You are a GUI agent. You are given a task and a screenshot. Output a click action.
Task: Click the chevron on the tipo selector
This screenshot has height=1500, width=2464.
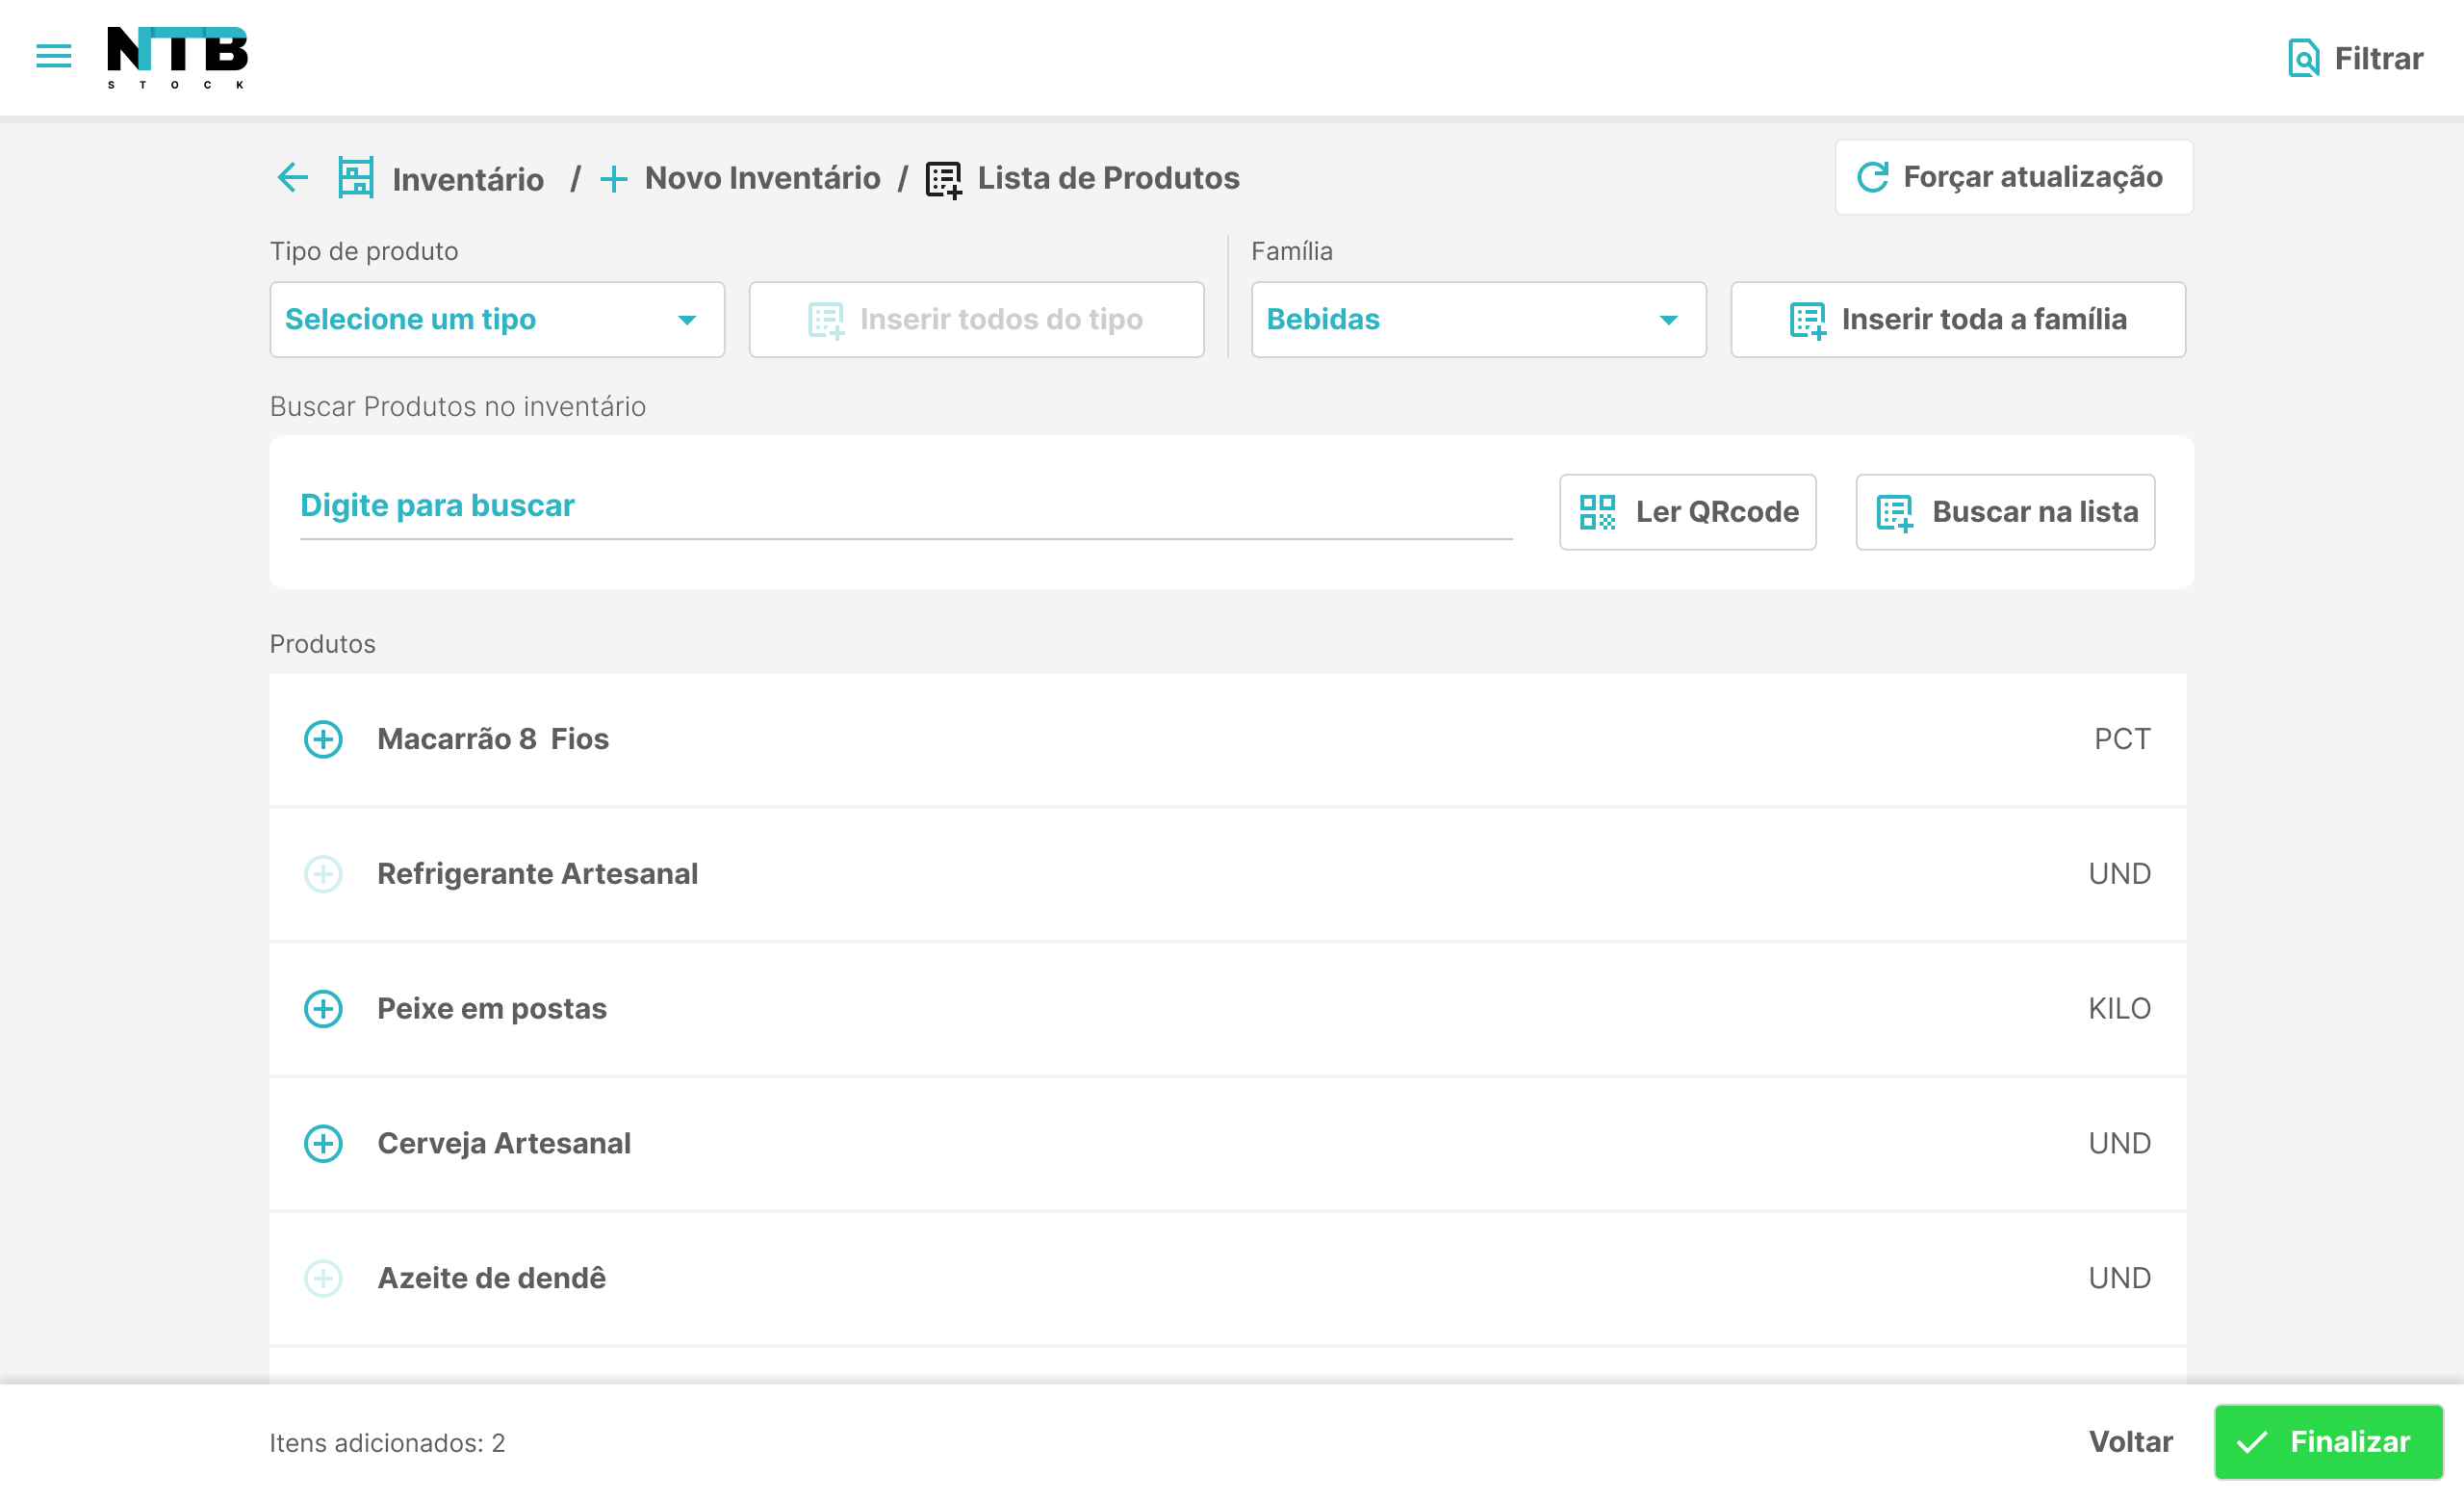pyautogui.click(x=687, y=320)
